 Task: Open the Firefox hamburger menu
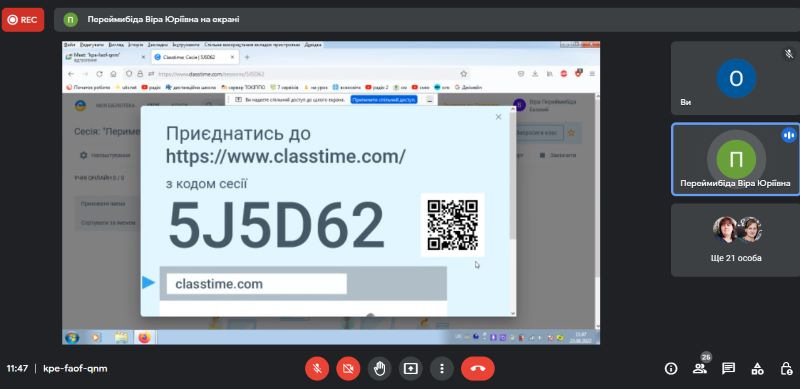tap(592, 74)
